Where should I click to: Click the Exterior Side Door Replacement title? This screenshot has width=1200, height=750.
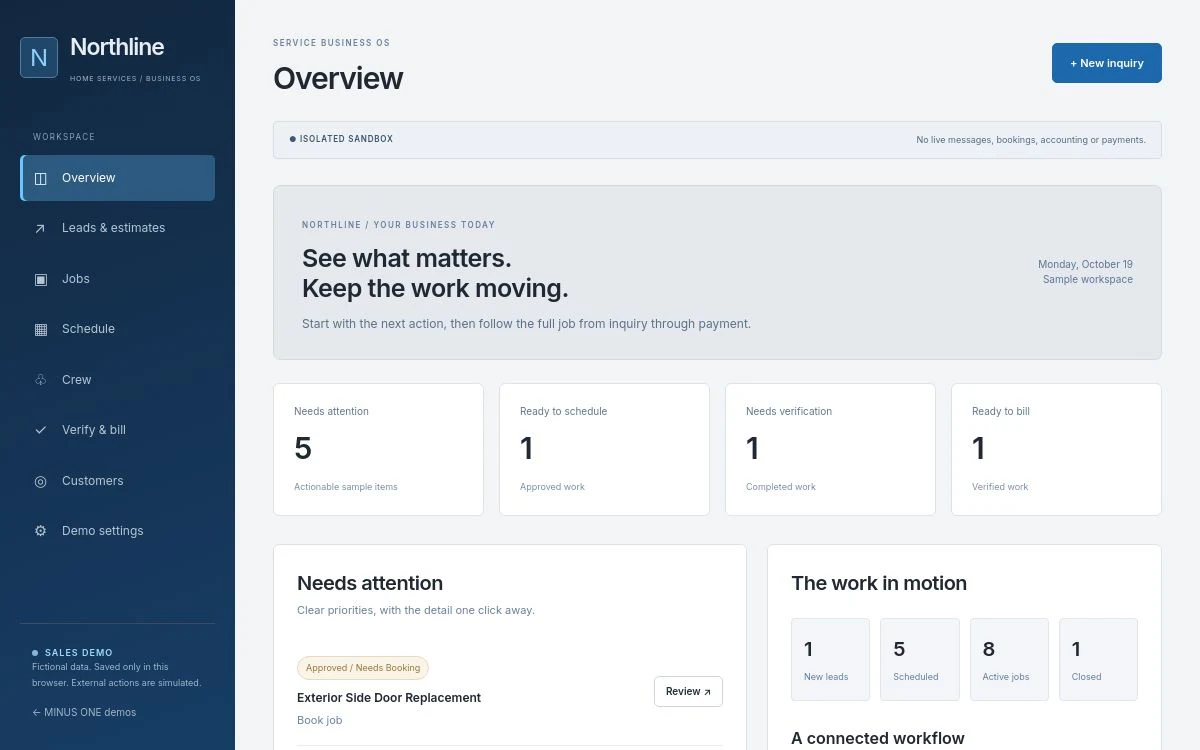(x=389, y=698)
